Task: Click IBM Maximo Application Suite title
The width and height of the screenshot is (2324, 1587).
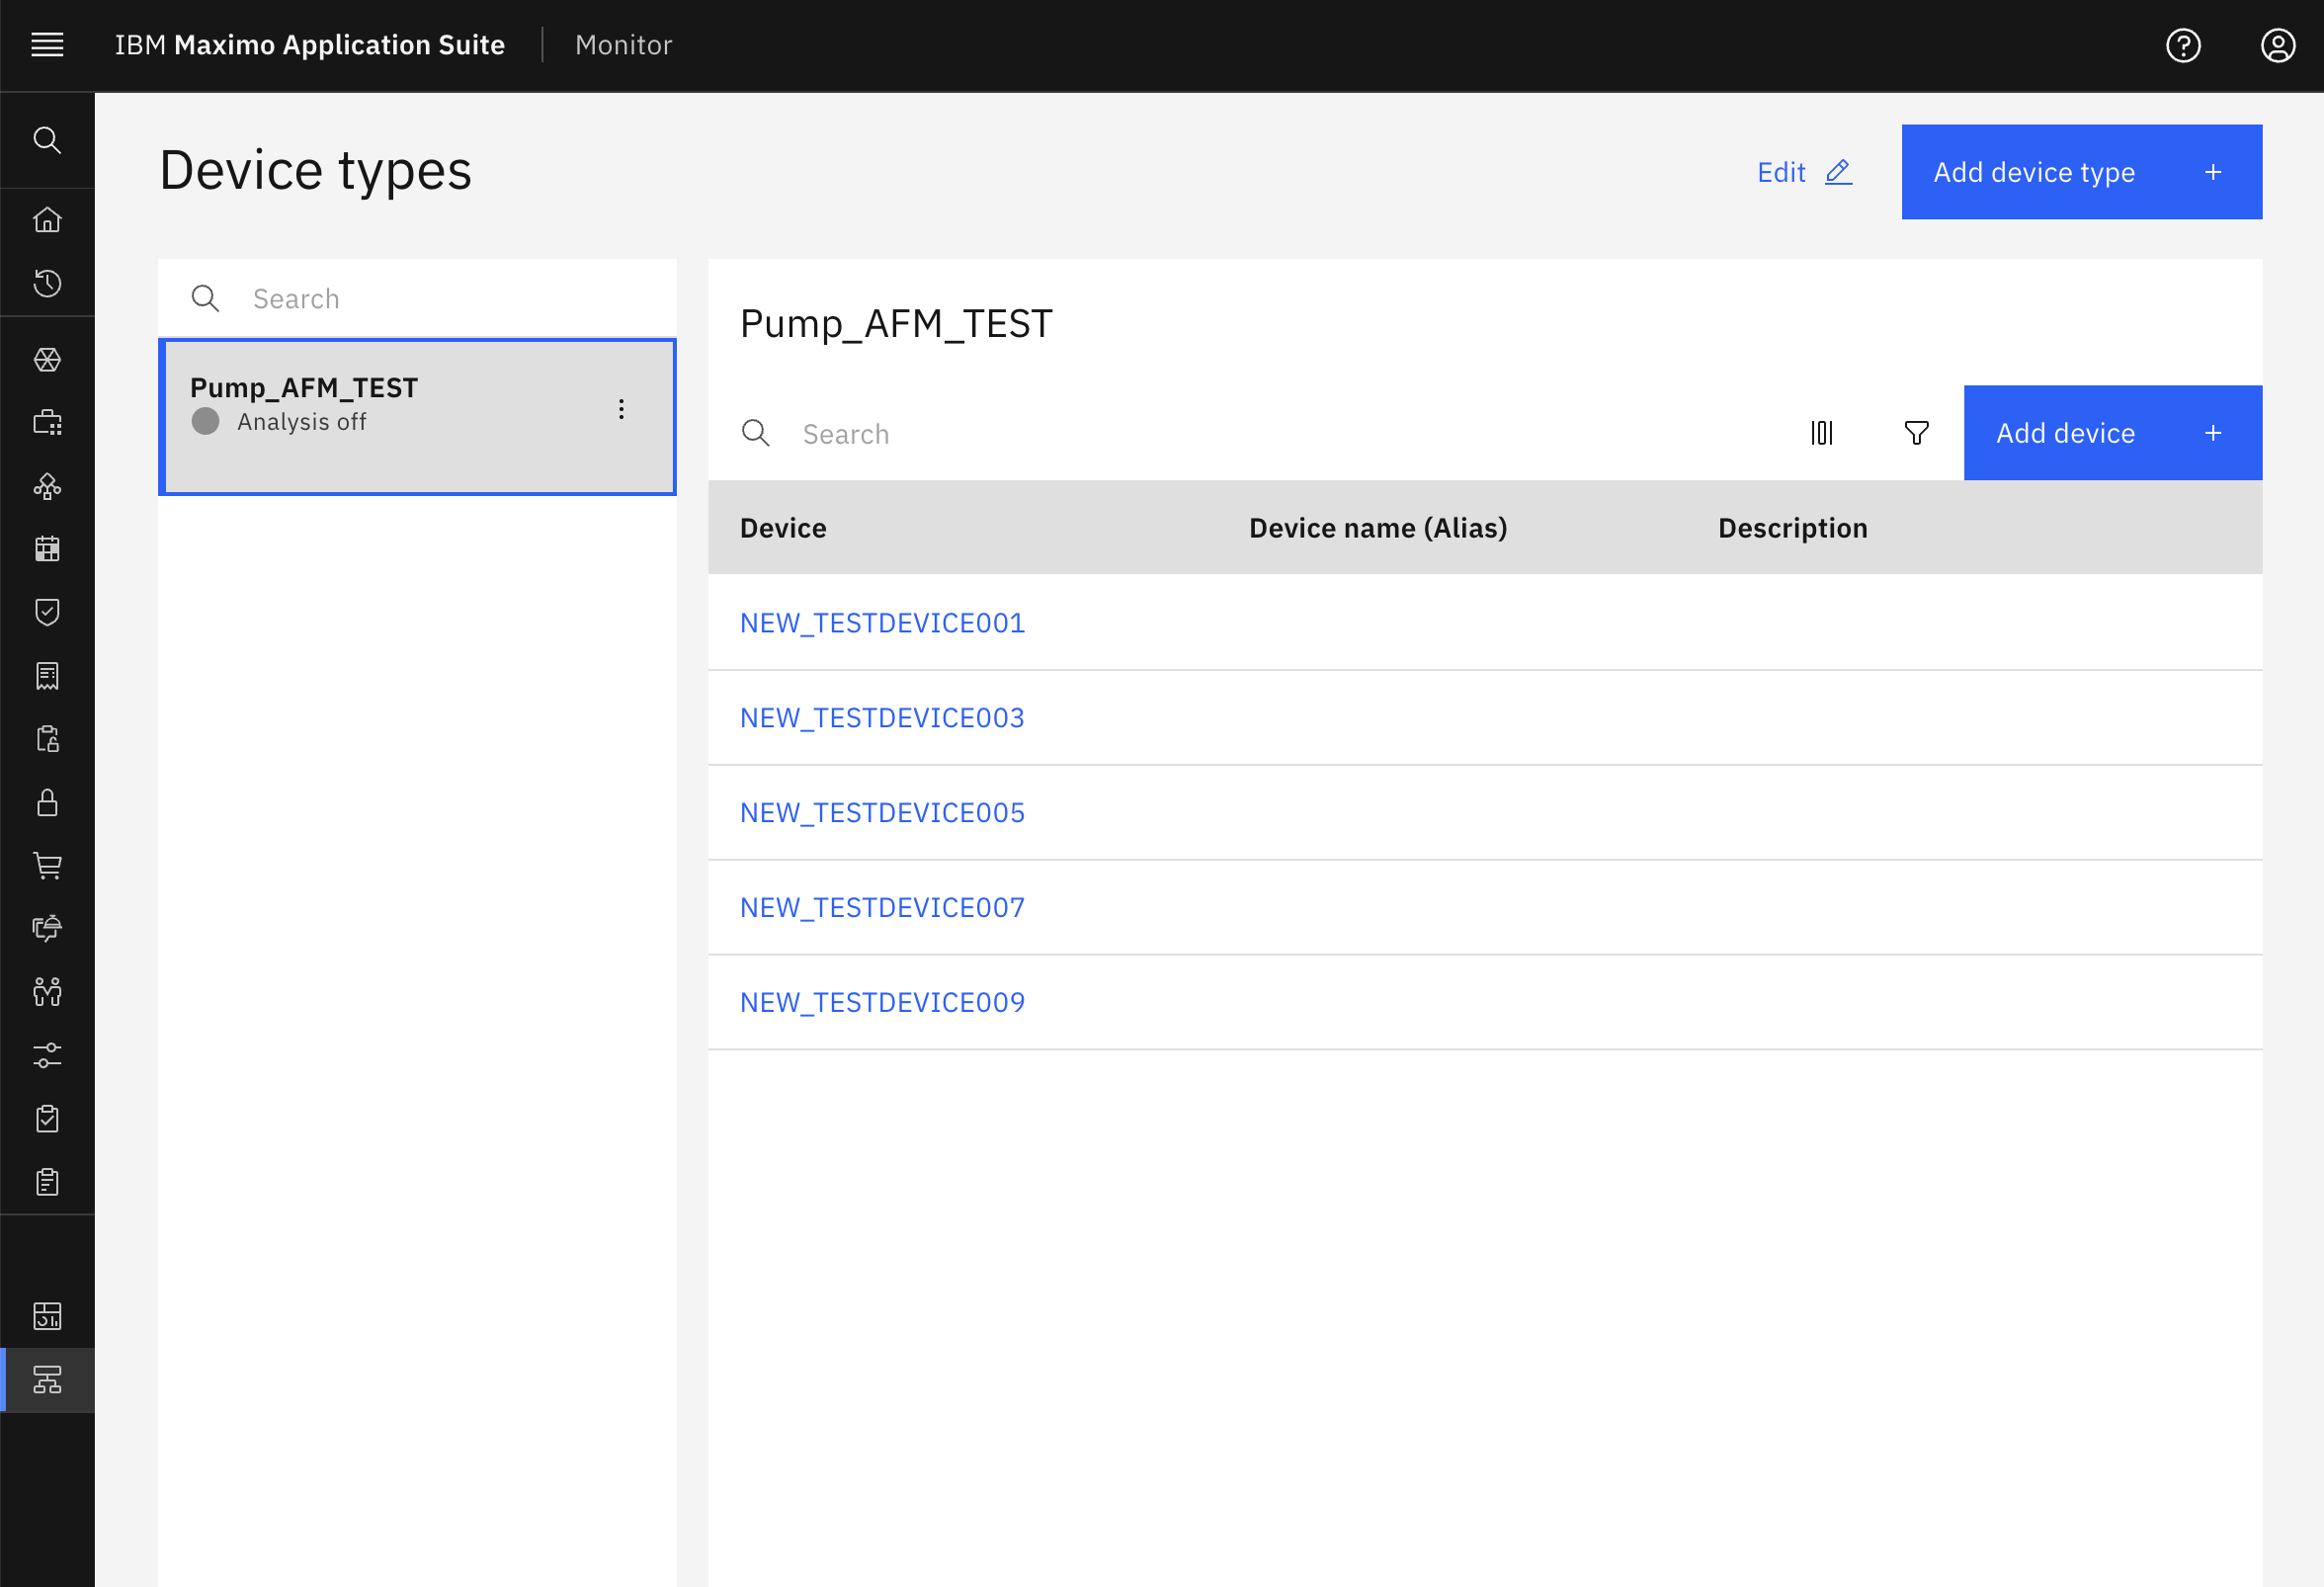Action: (x=309, y=45)
